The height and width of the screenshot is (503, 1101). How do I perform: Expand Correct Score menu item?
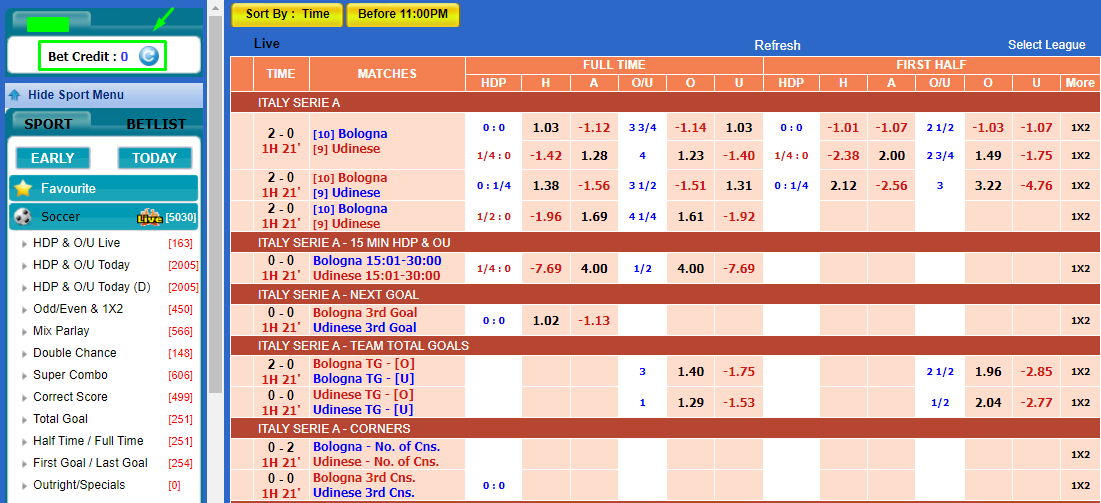point(70,397)
